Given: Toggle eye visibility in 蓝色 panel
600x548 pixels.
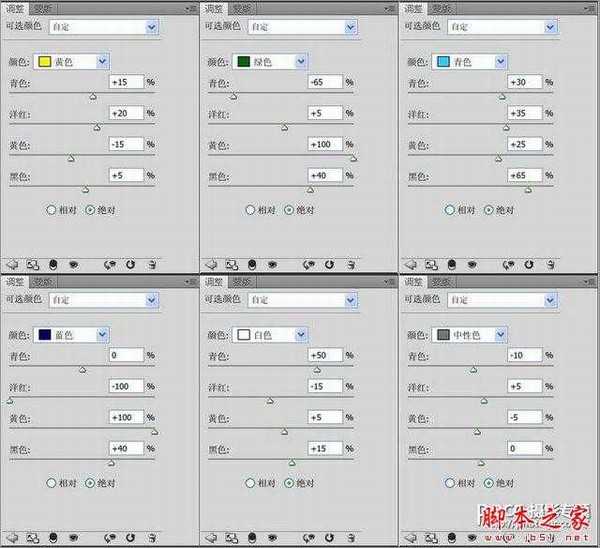Looking at the screenshot, I should pyautogui.click(x=73, y=538).
